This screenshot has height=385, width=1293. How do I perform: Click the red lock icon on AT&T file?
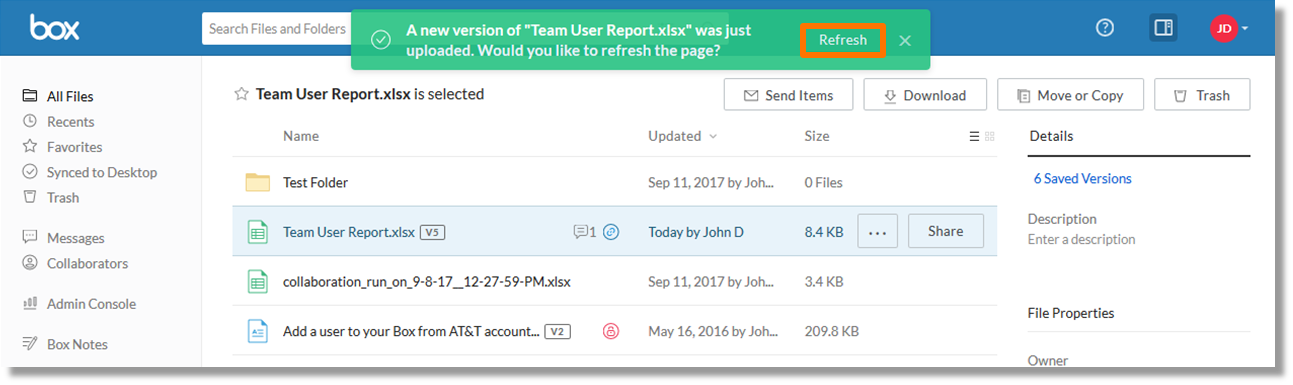tap(609, 331)
